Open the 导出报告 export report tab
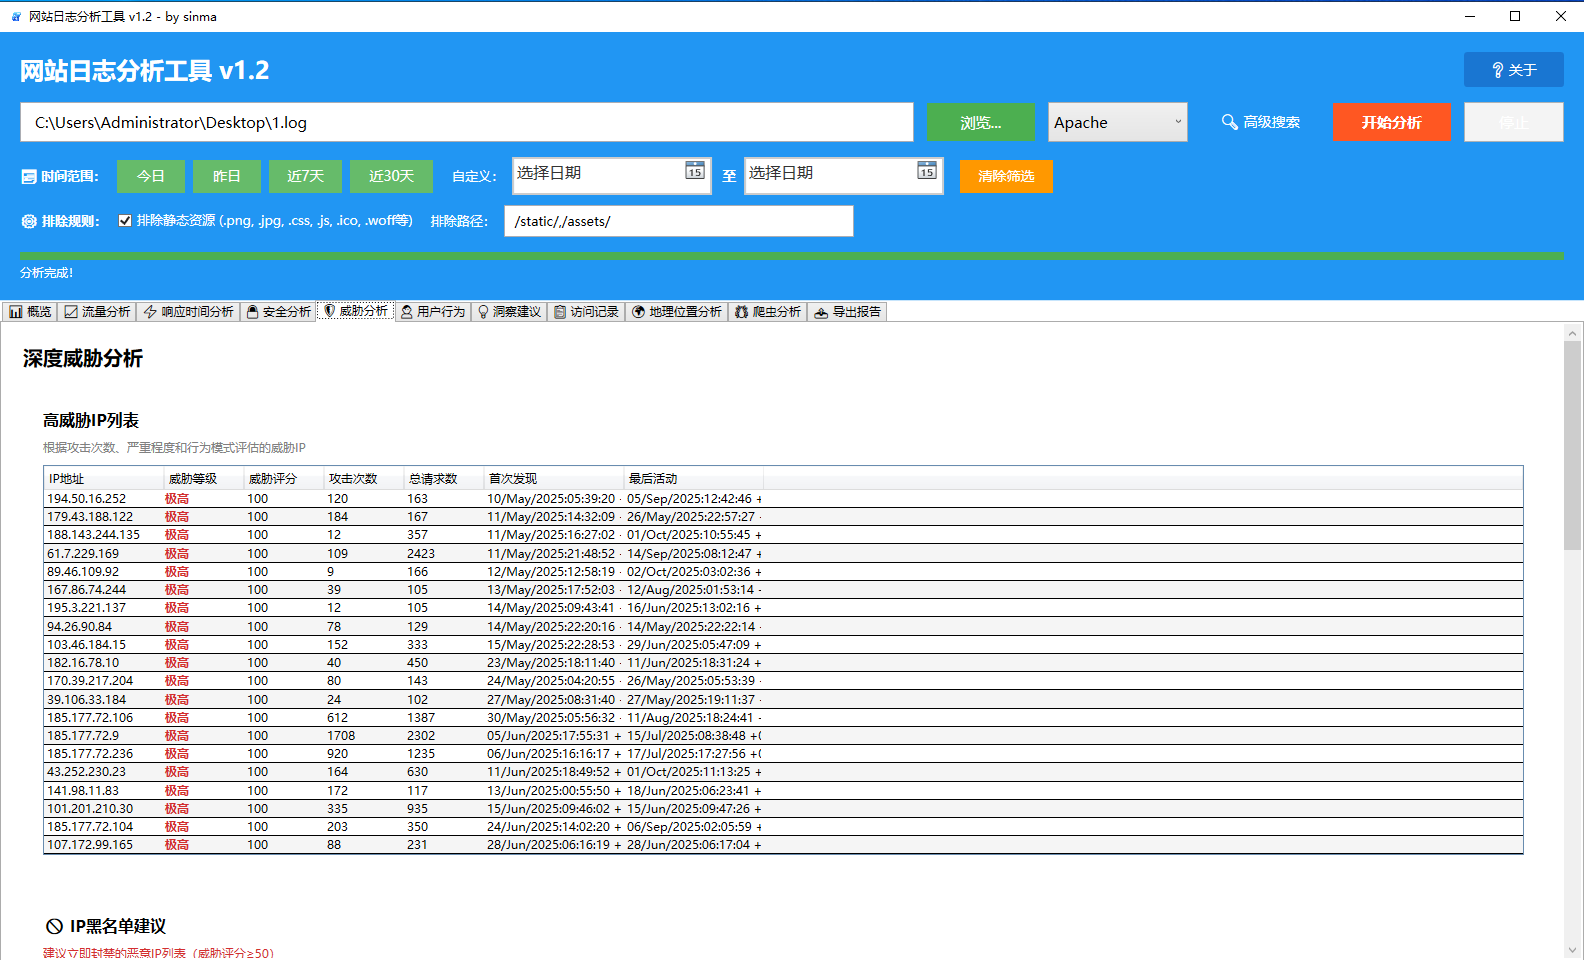Image resolution: width=1584 pixels, height=960 pixels. [847, 312]
